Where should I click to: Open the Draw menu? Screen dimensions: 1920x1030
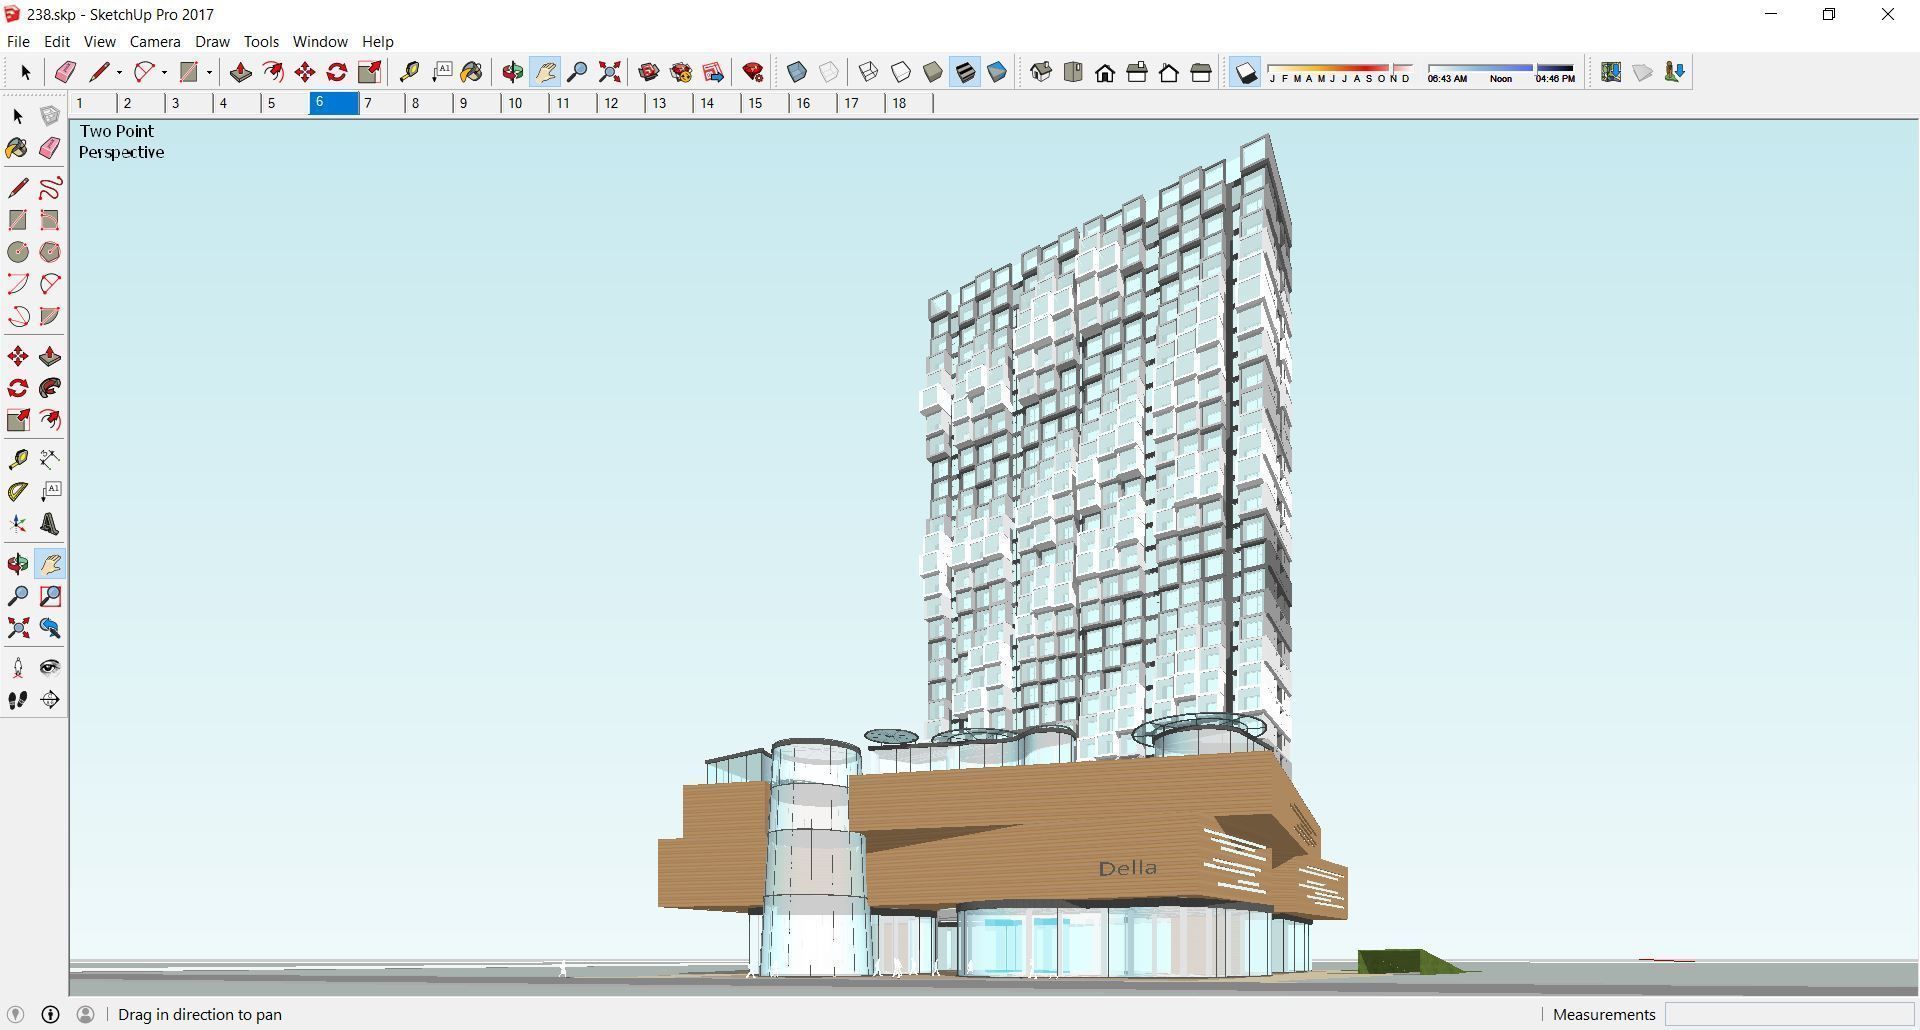(x=212, y=42)
